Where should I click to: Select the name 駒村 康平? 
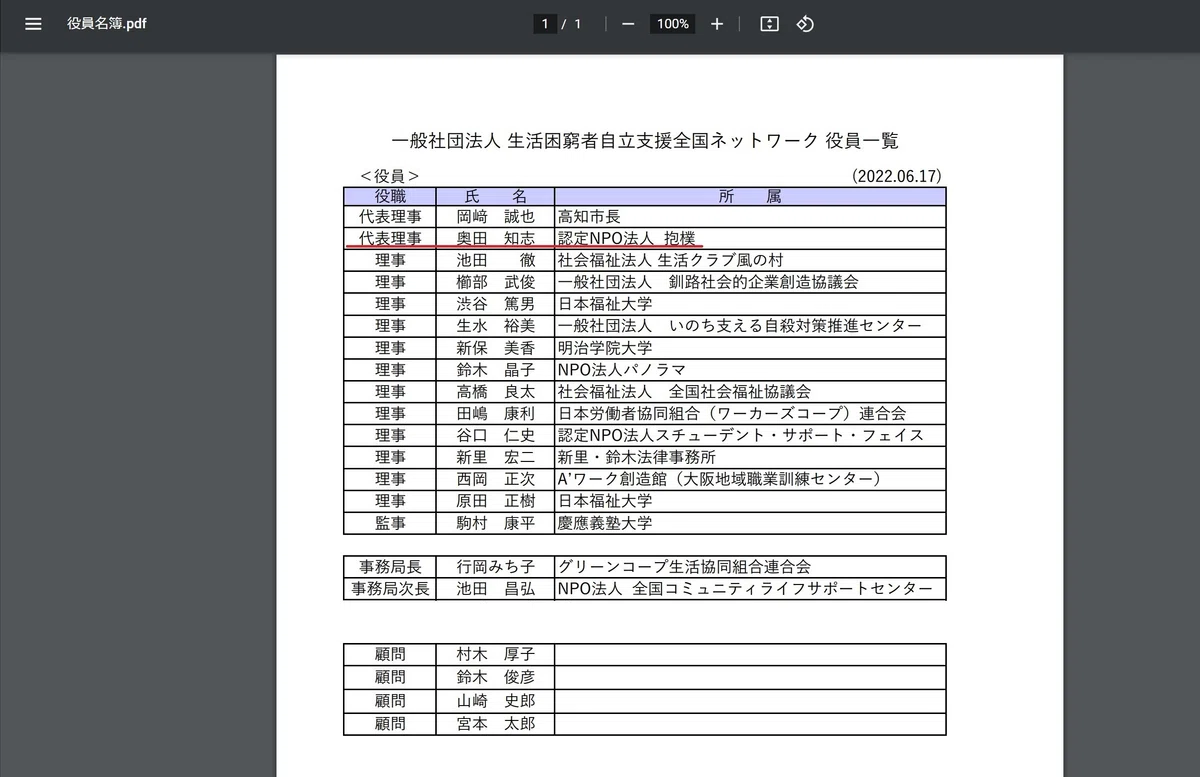coord(495,524)
